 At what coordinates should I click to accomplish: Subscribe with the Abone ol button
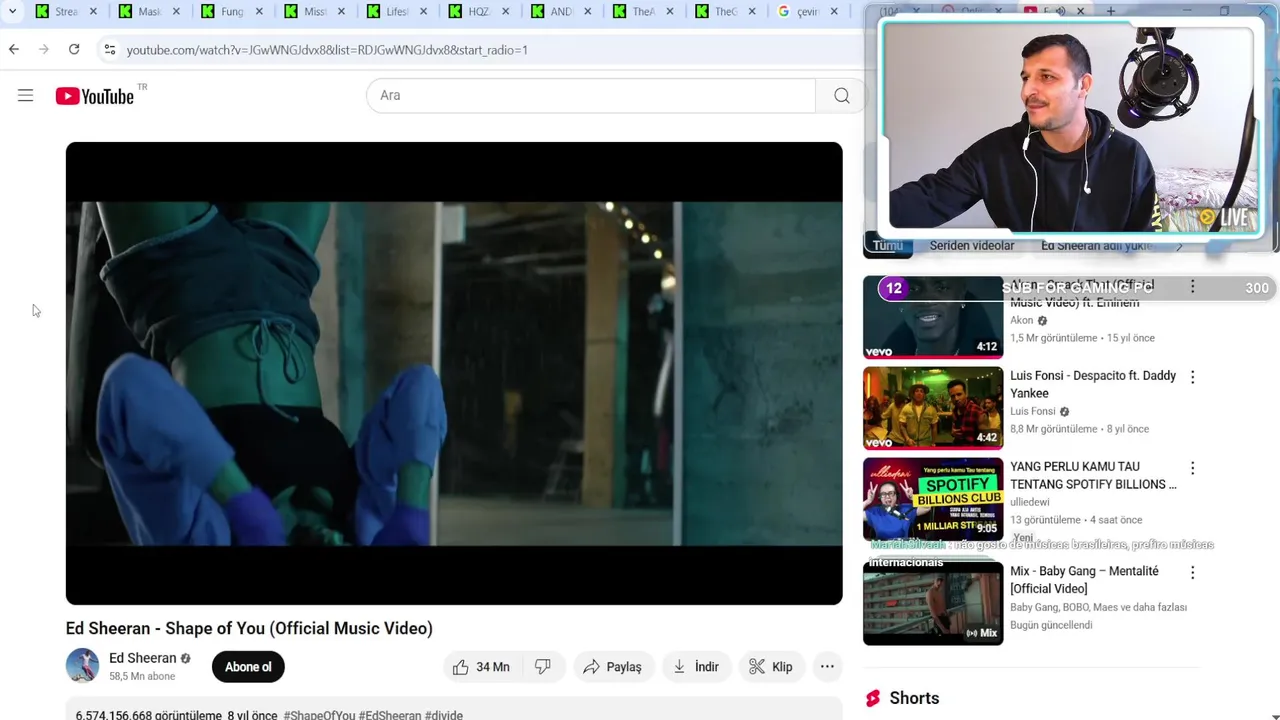(x=248, y=667)
